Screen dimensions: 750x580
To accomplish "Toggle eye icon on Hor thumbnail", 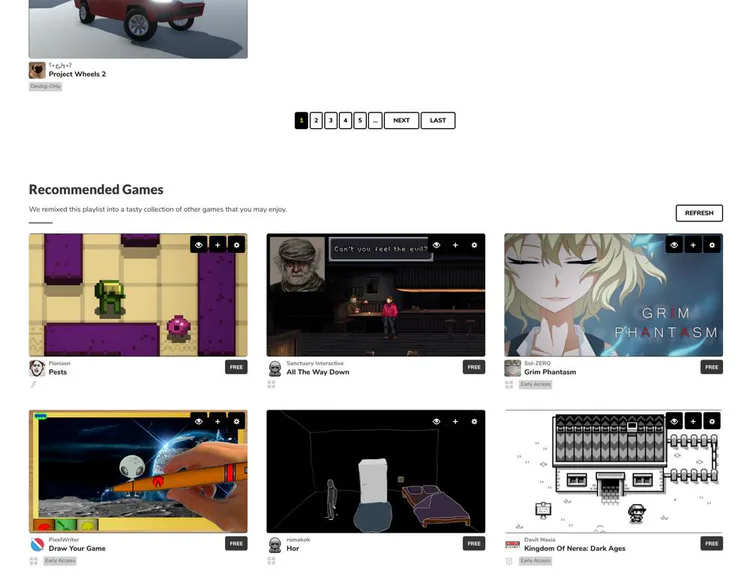I will [436, 421].
